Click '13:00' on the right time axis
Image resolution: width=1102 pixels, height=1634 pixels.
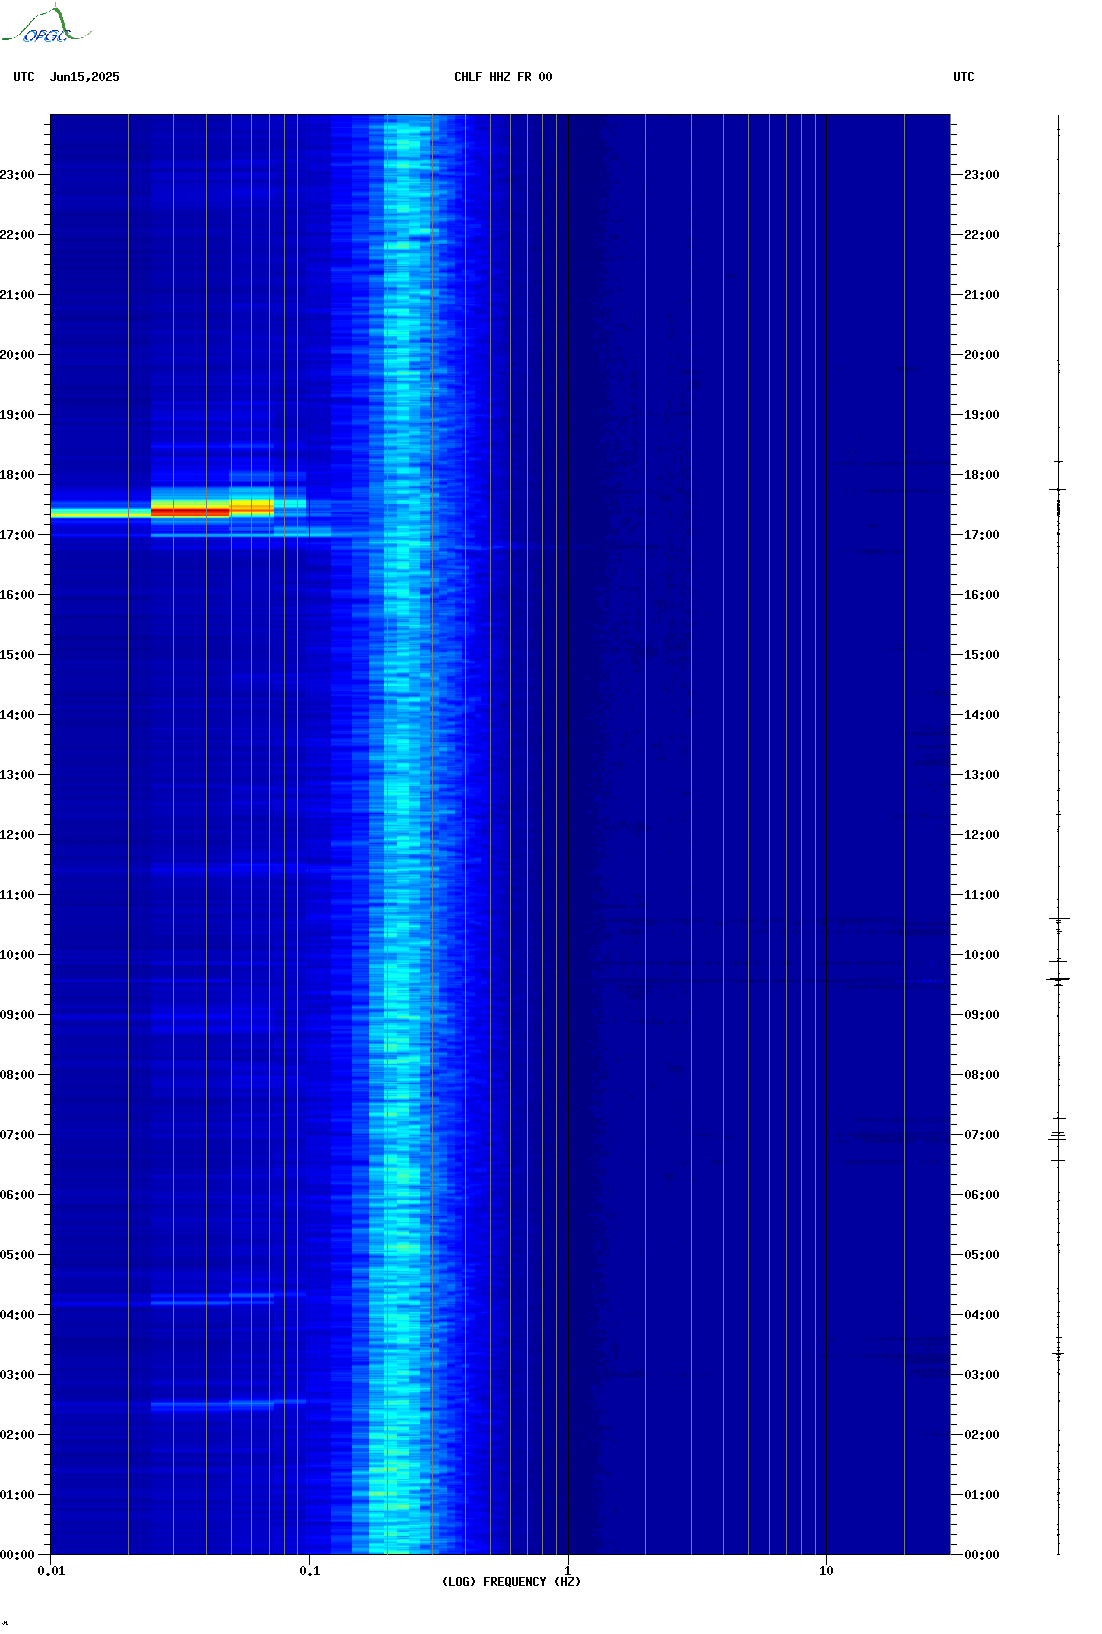982,775
